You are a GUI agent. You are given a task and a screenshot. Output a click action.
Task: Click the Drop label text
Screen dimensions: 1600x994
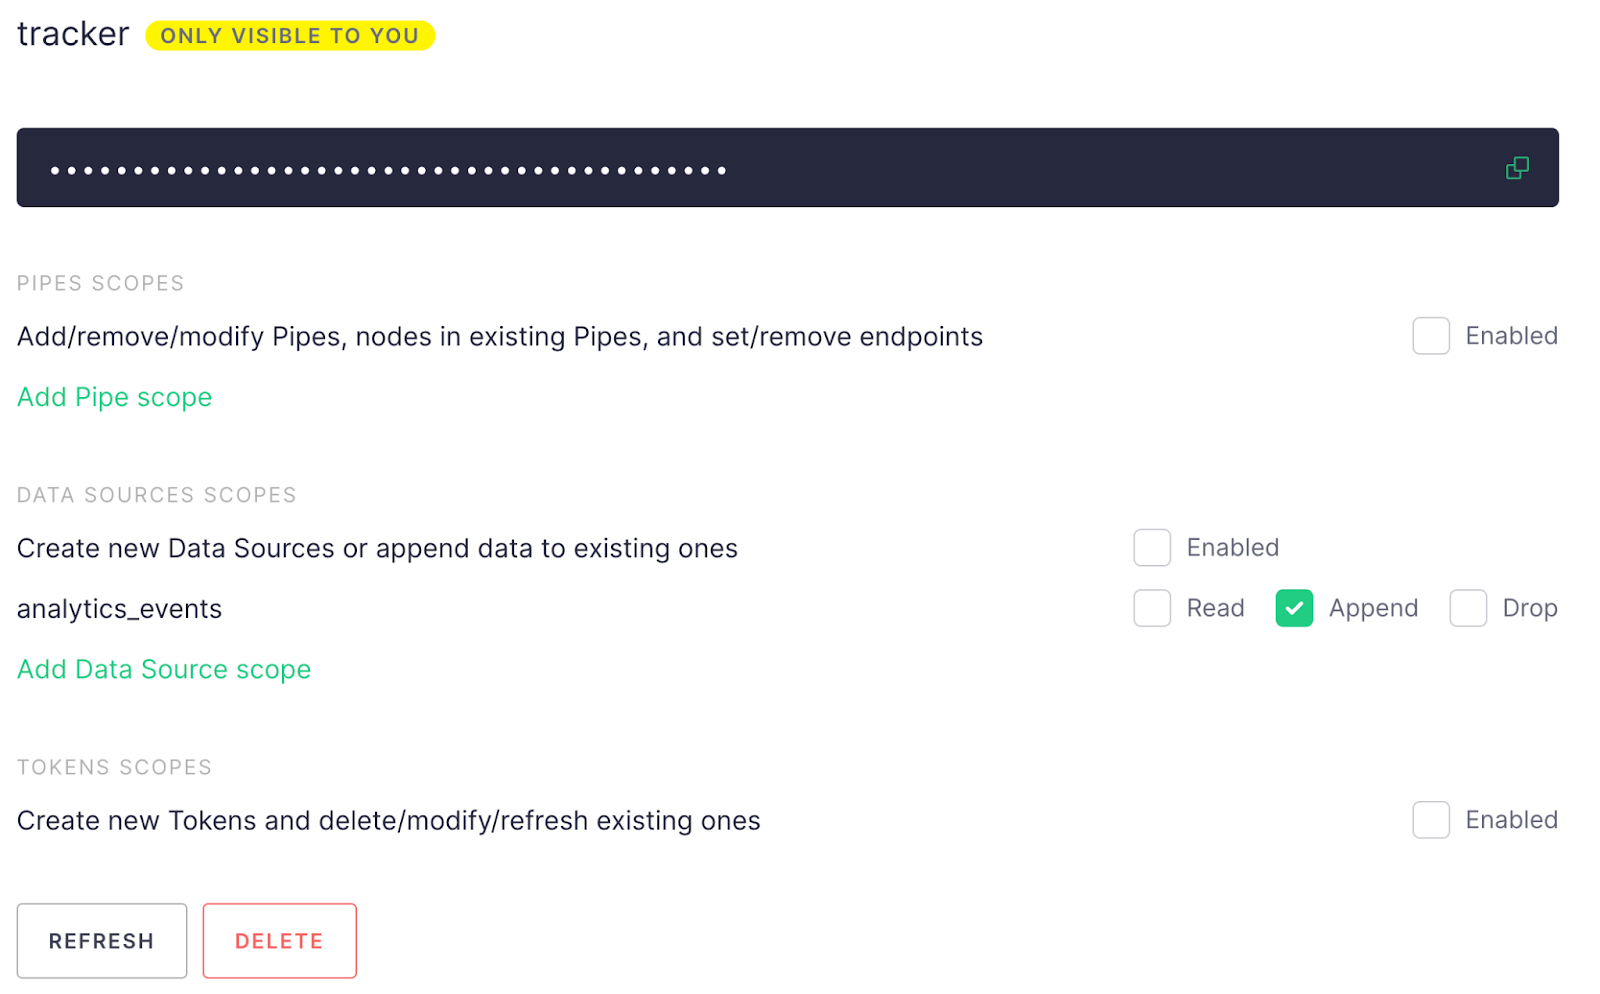click(x=1529, y=608)
